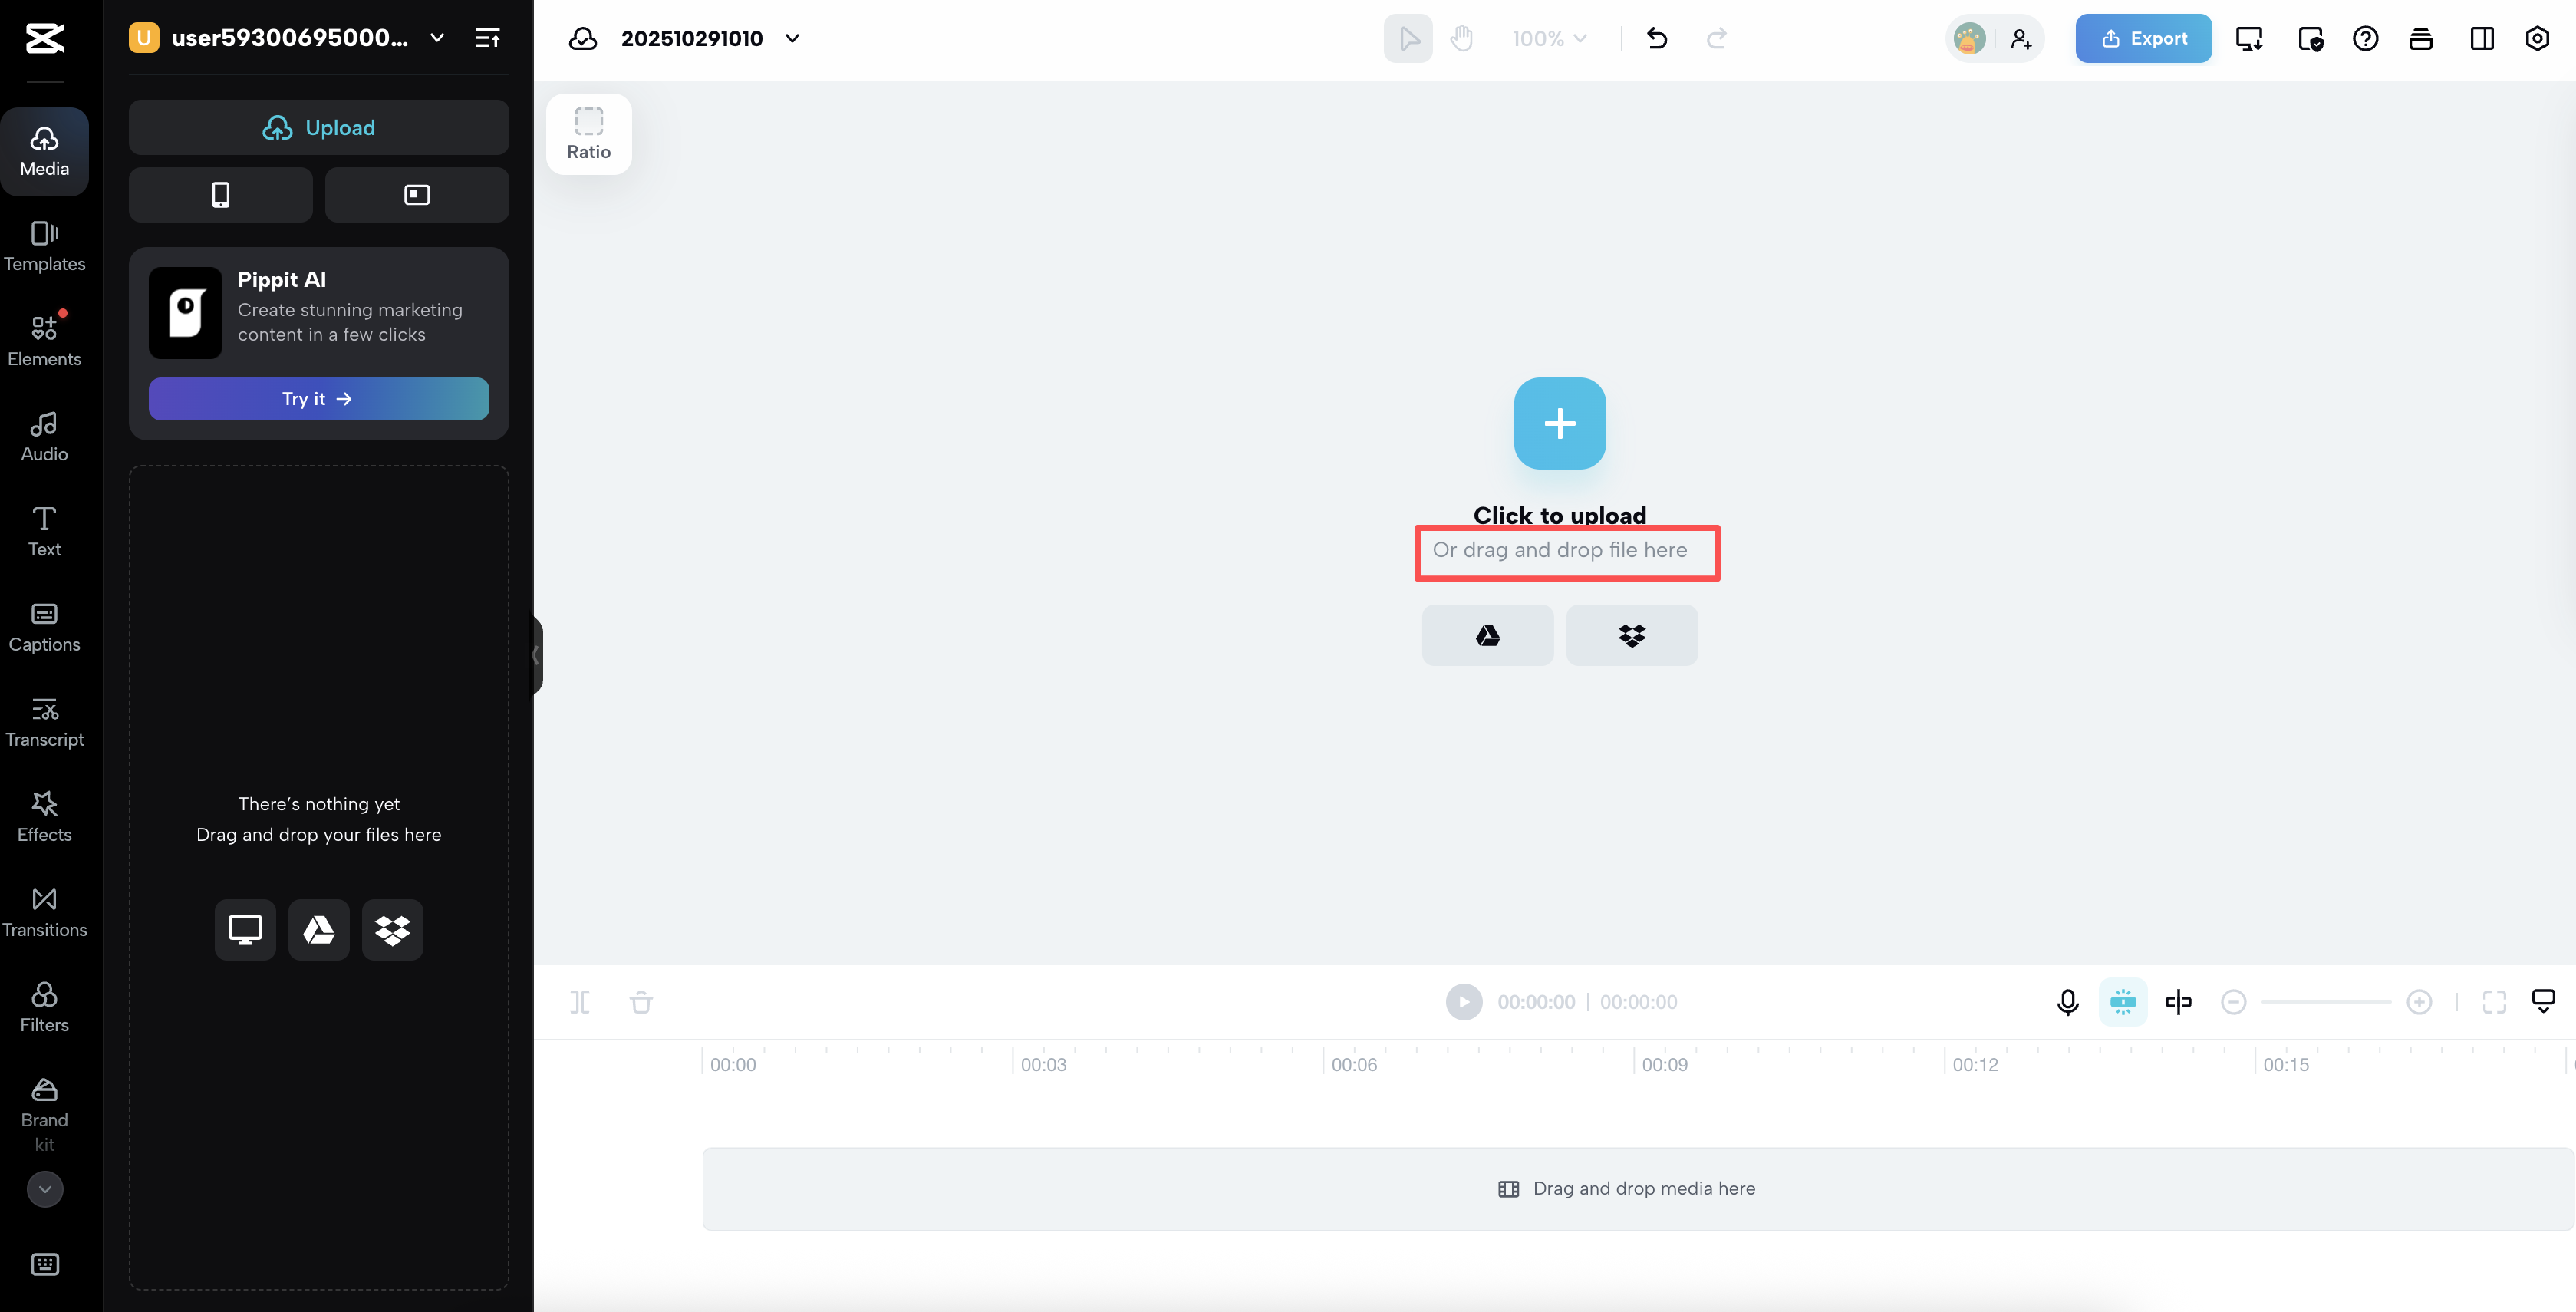2576x1312 pixels.
Task: Open the Captions panel
Action: (44, 627)
